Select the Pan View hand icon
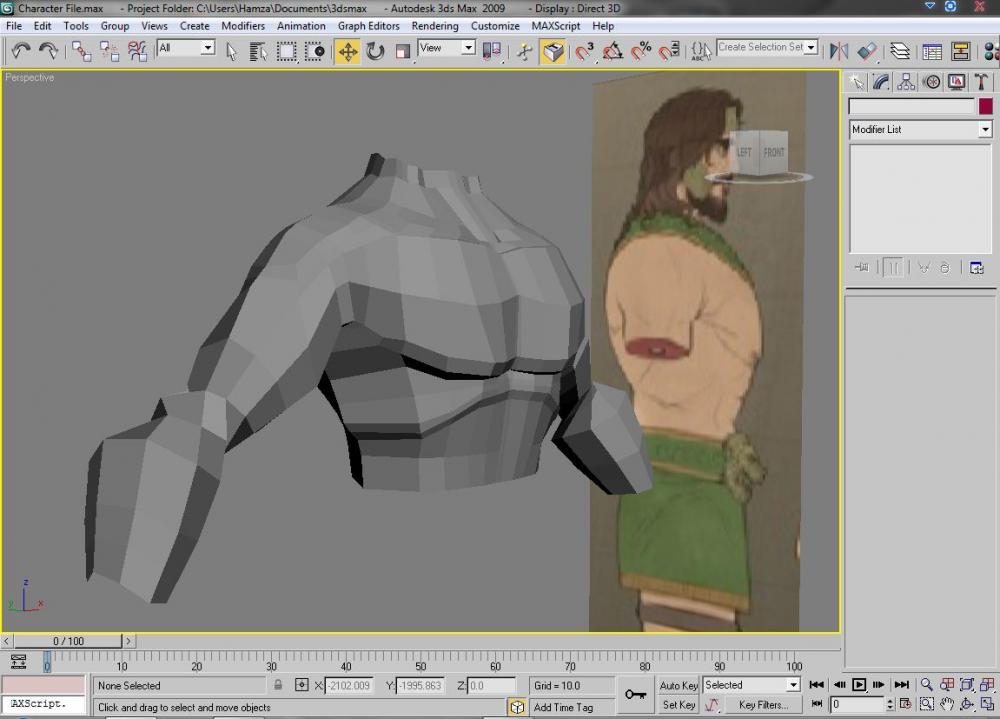This screenshot has height=719, width=1000. coord(946,705)
